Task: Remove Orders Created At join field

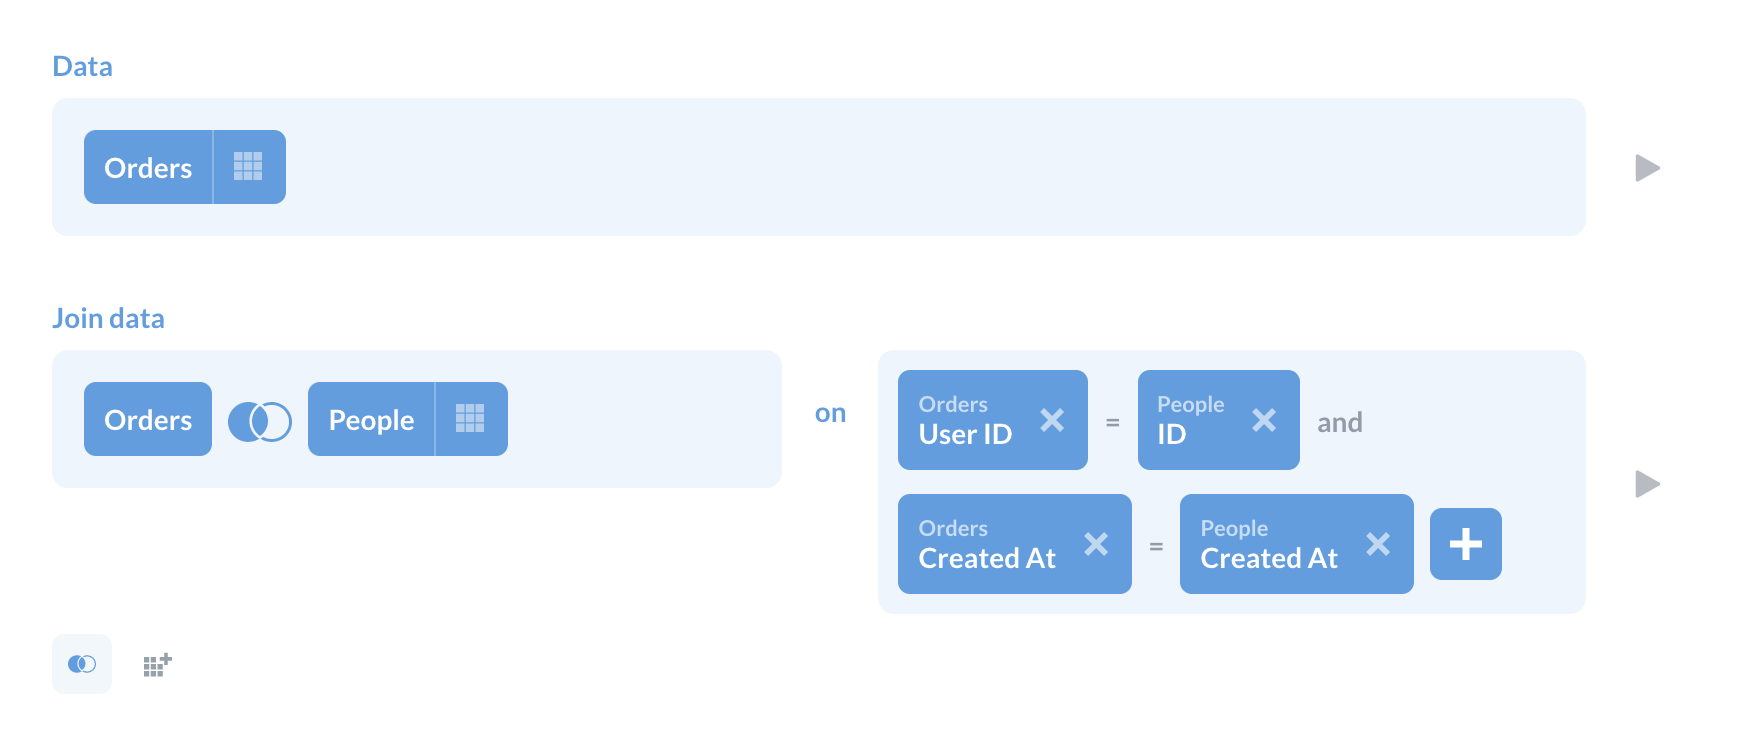Action: pyautogui.click(x=1096, y=544)
